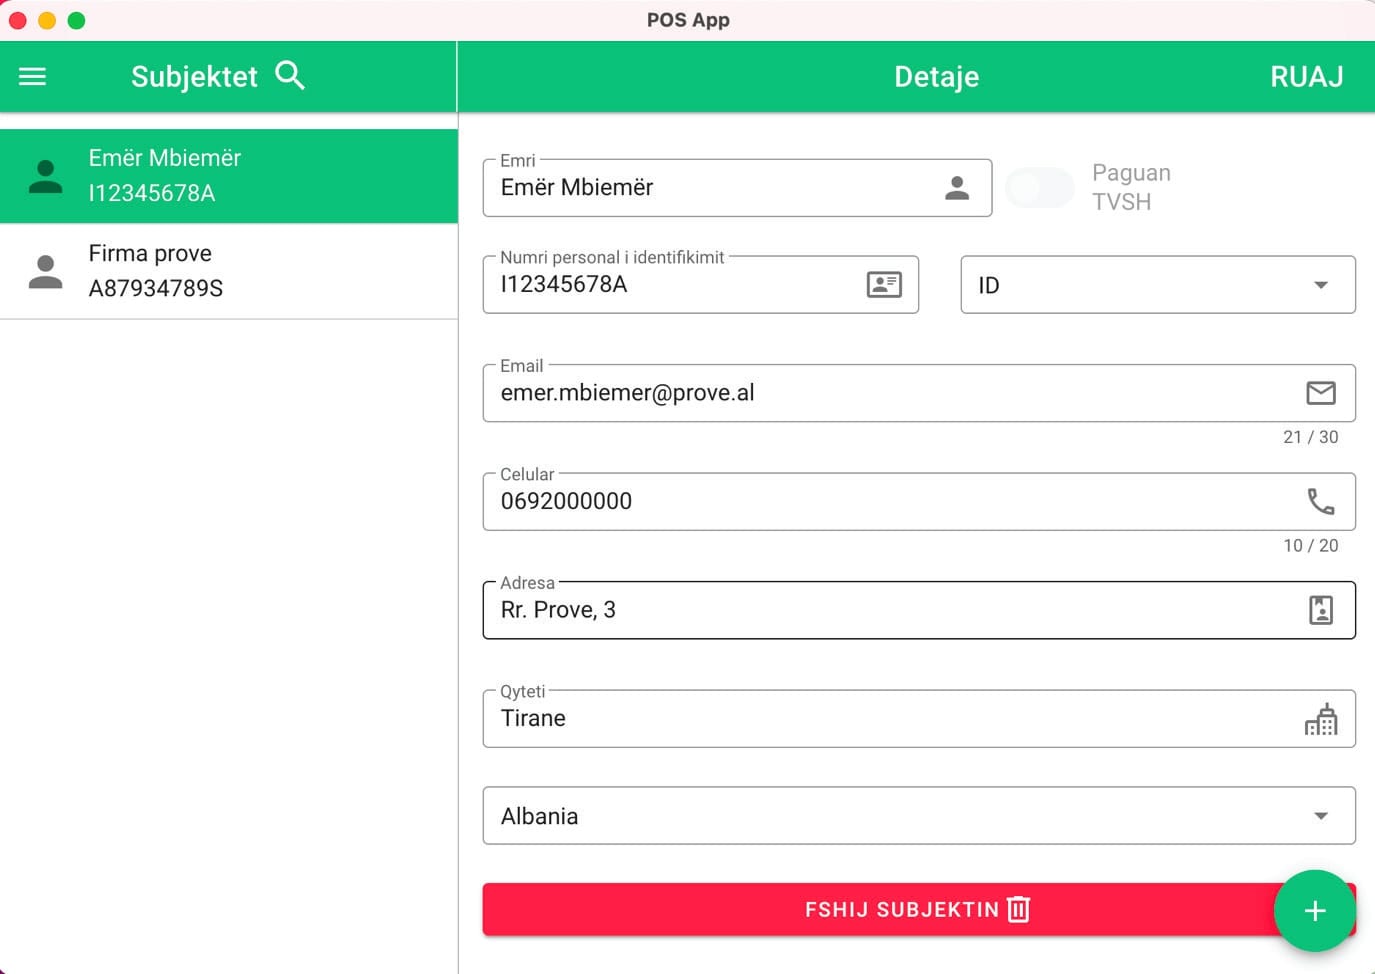The image size is (1375, 974).
Task: Click avatar icon of Emër Mbiemër row
Action: coord(45,176)
